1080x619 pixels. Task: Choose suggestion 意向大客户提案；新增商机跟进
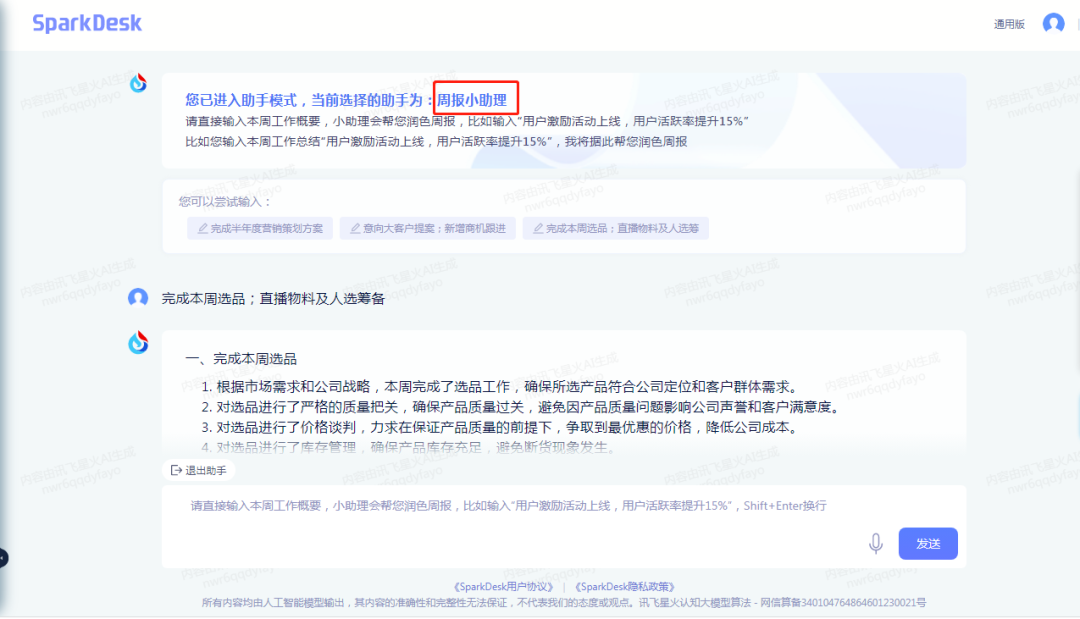428,229
